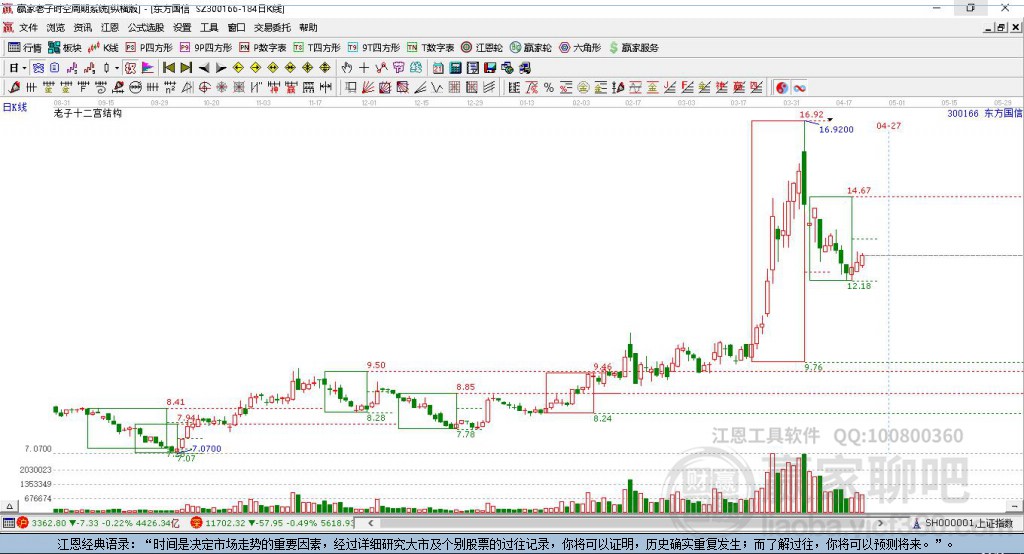The width and height of the screenshot is (1024, 554).
Task: Select the zigzag wave line tool
Action: click(436, 88)
